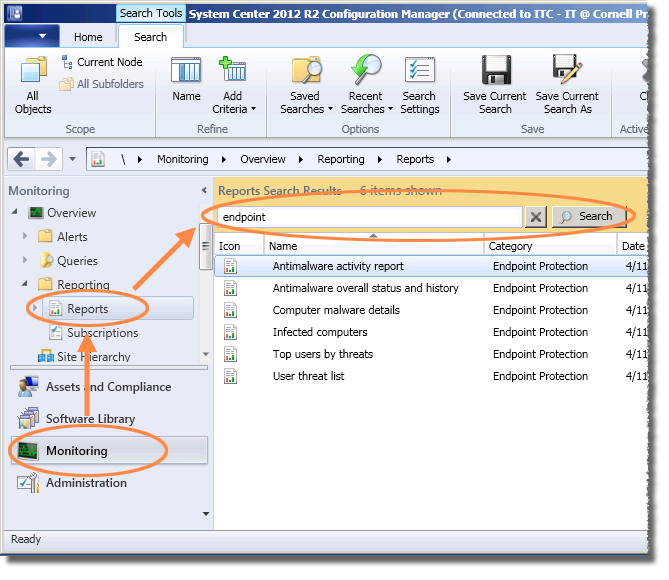Select the All Objects scope icon
This screenshot has height=580, width=669.
pos(33,85)
